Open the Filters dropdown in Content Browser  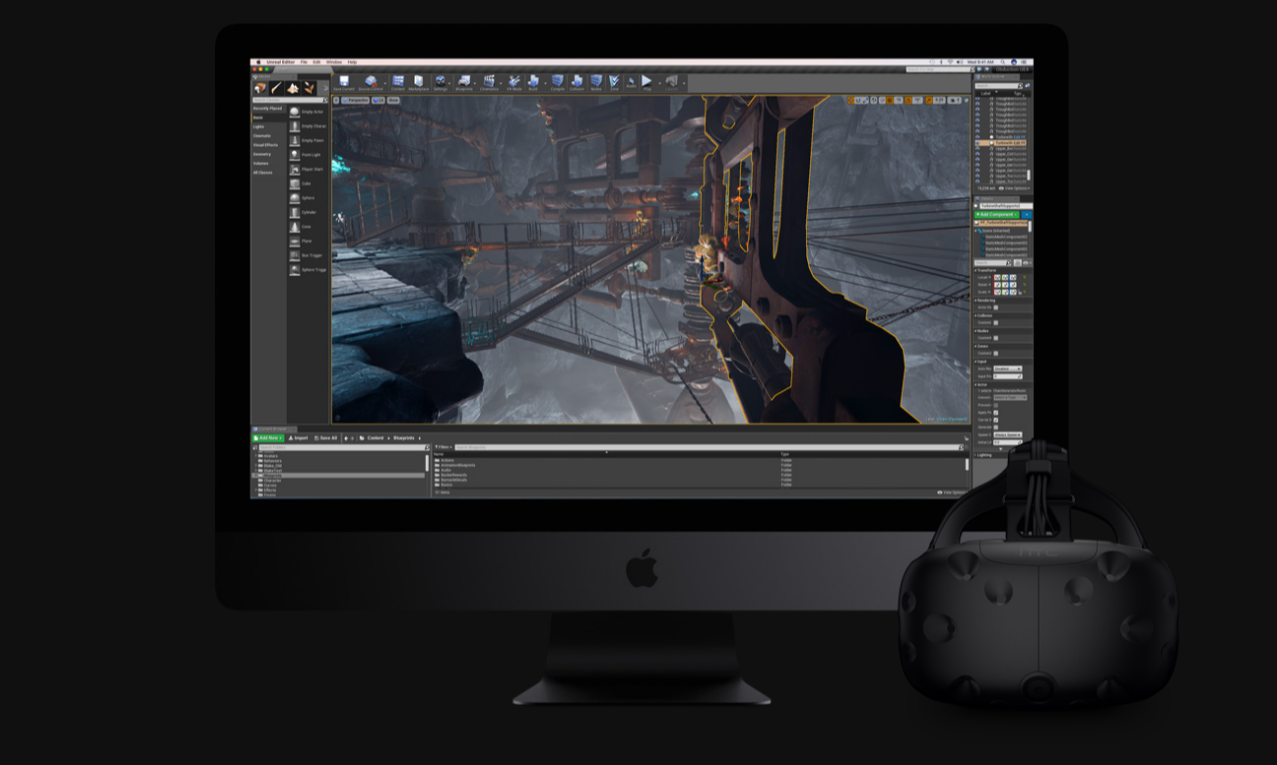[442, 447]
